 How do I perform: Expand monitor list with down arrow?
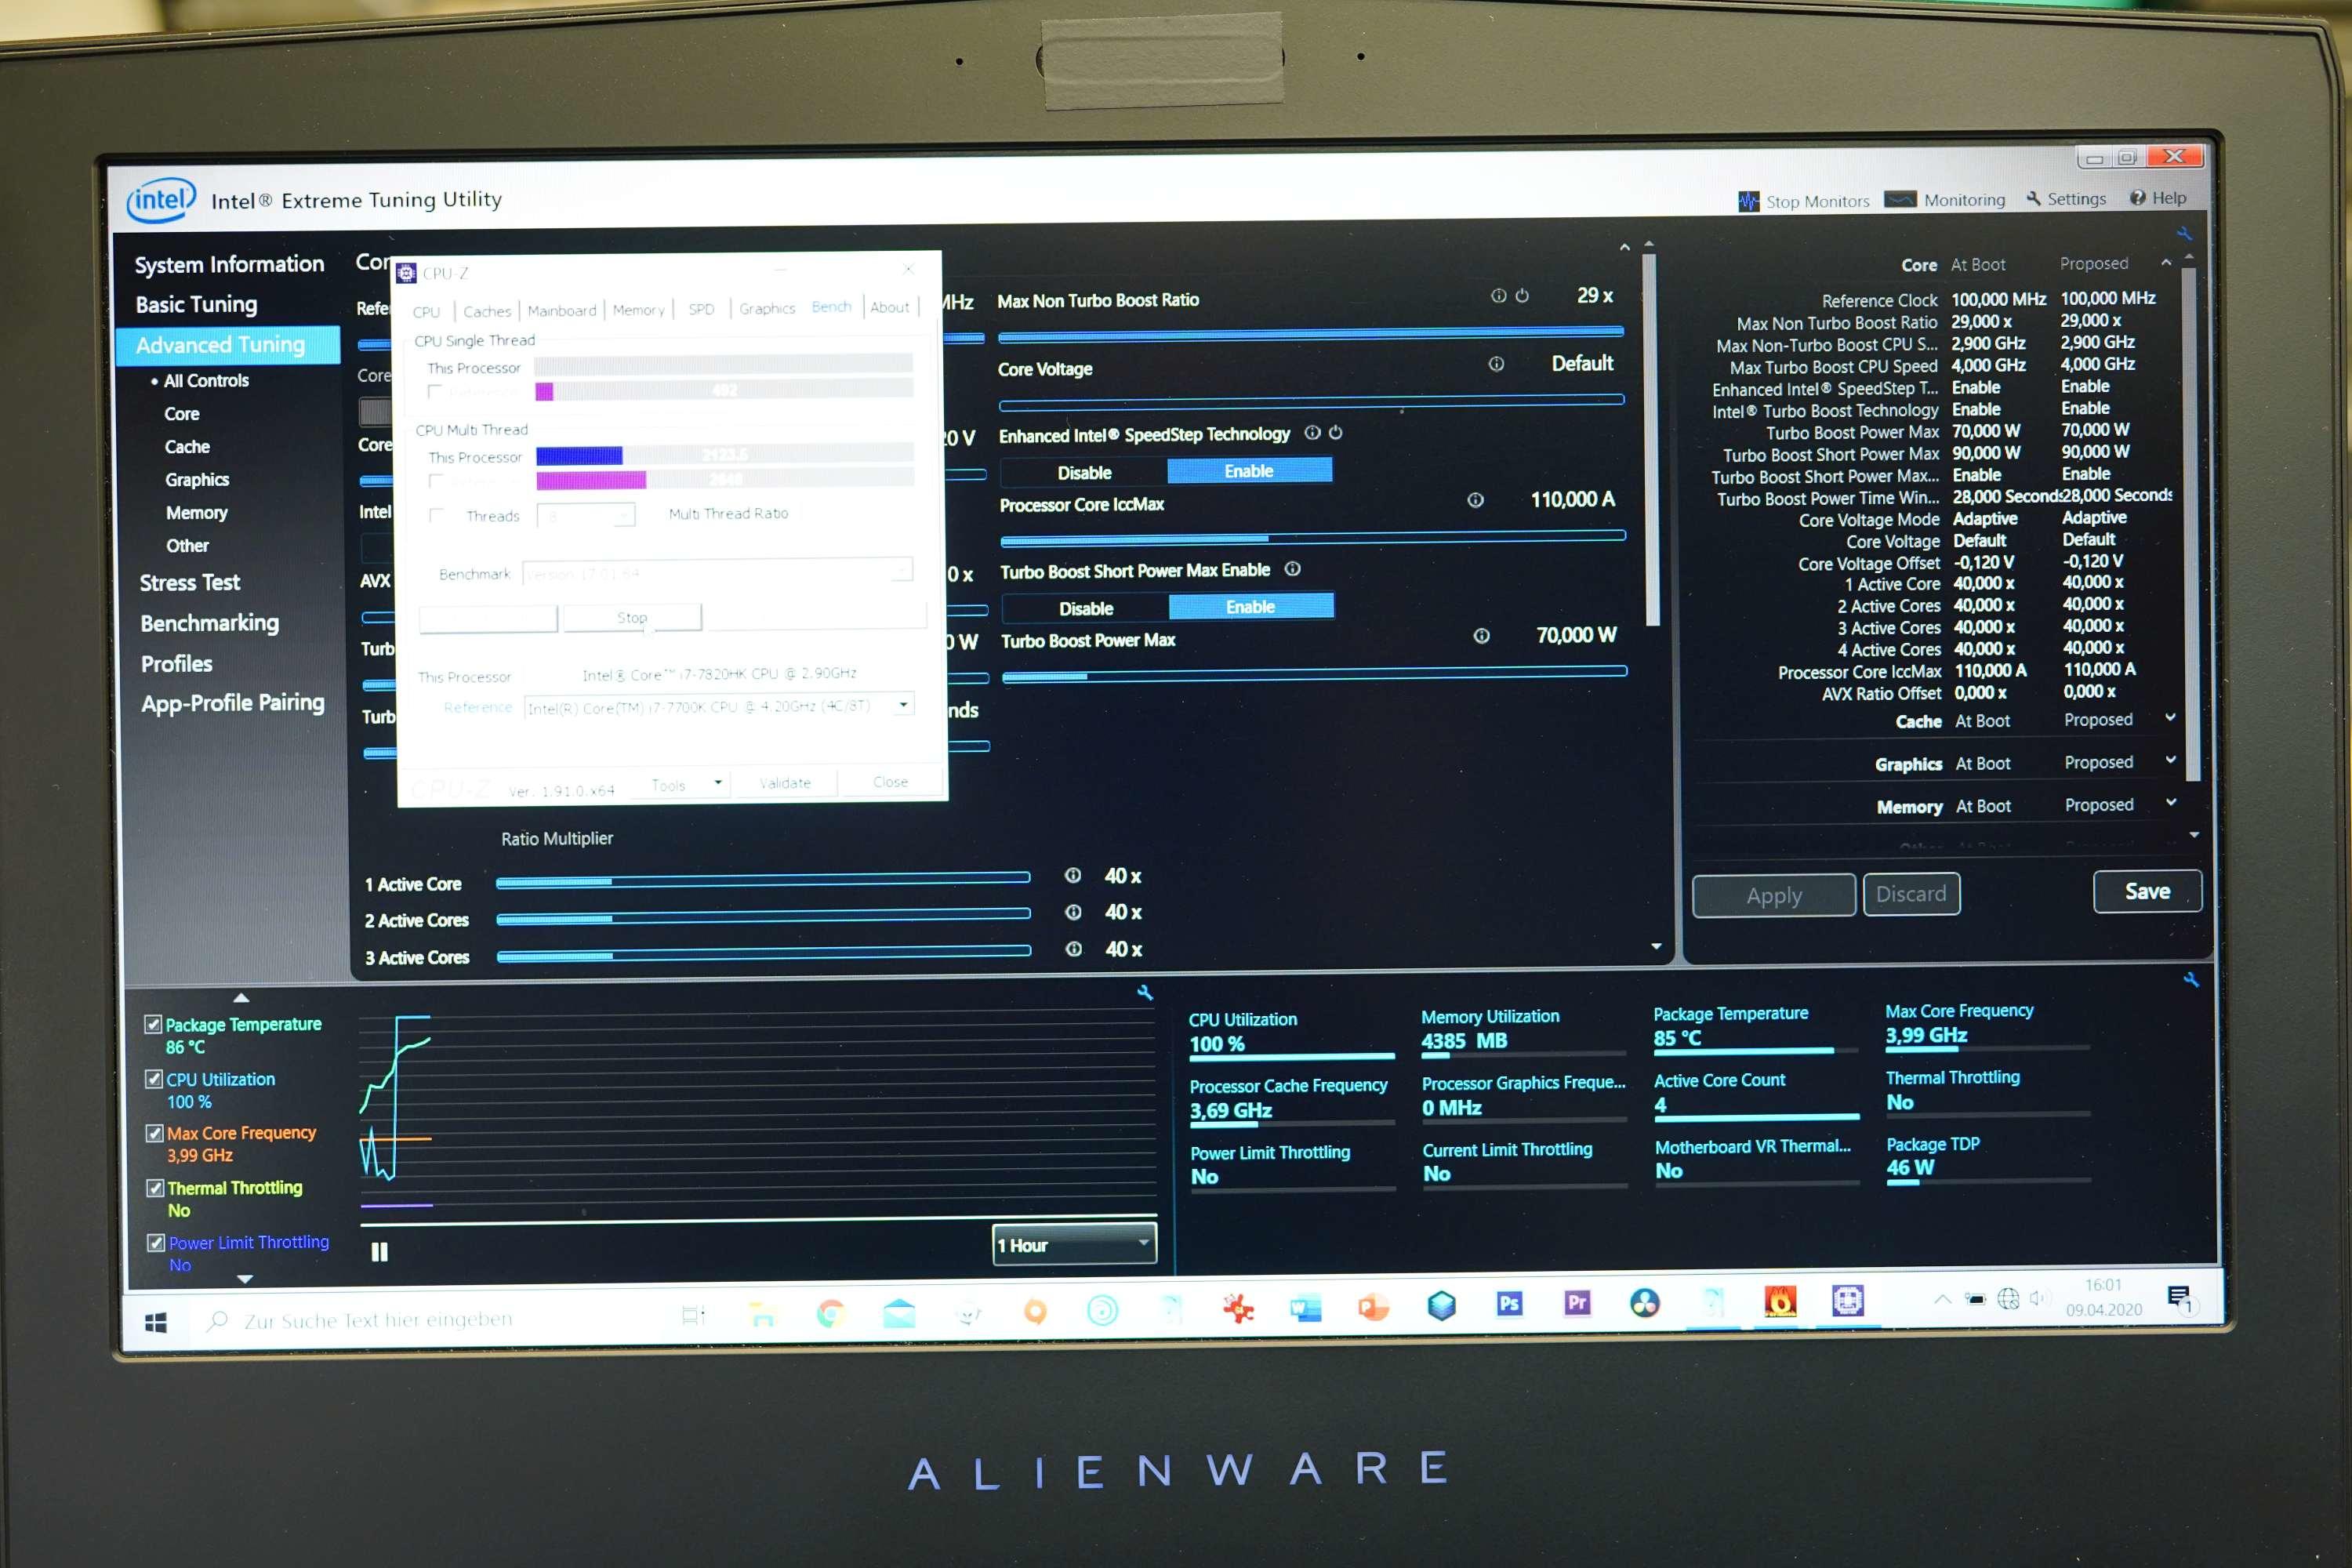click(x=245, y=1280)
